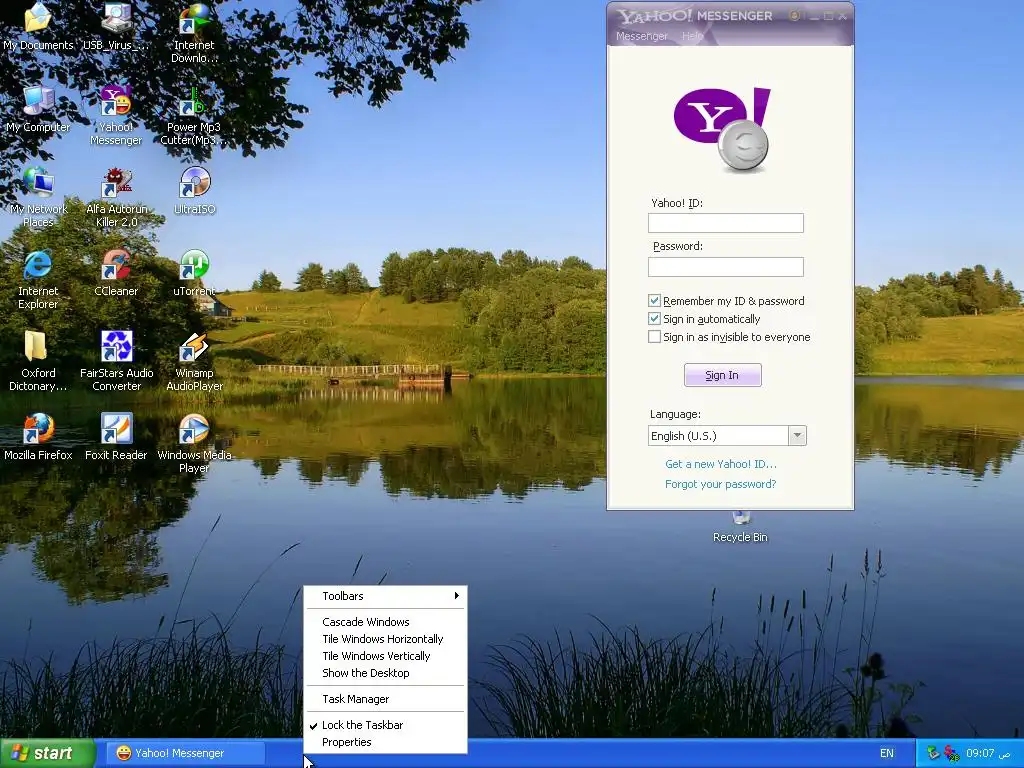Click the second tray icon next to clock

click(951, 754)
